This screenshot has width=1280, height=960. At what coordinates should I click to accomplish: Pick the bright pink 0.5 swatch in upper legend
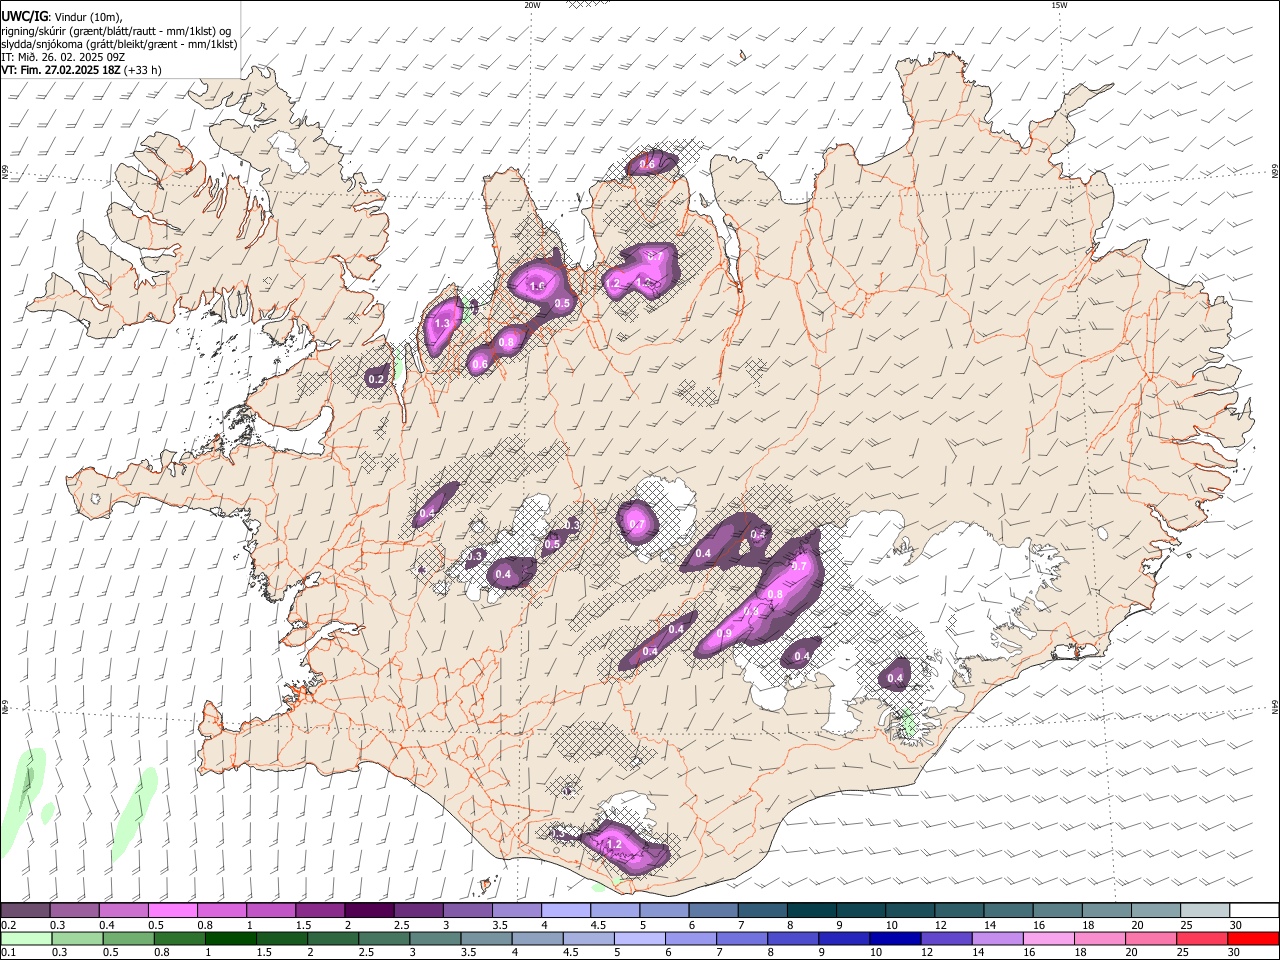coord(173,911)
